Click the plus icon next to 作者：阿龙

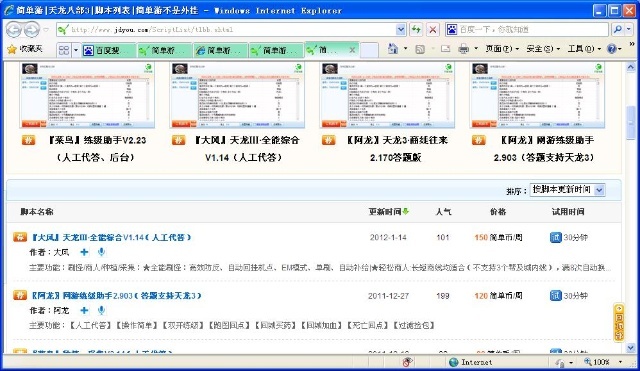[84, 311]
